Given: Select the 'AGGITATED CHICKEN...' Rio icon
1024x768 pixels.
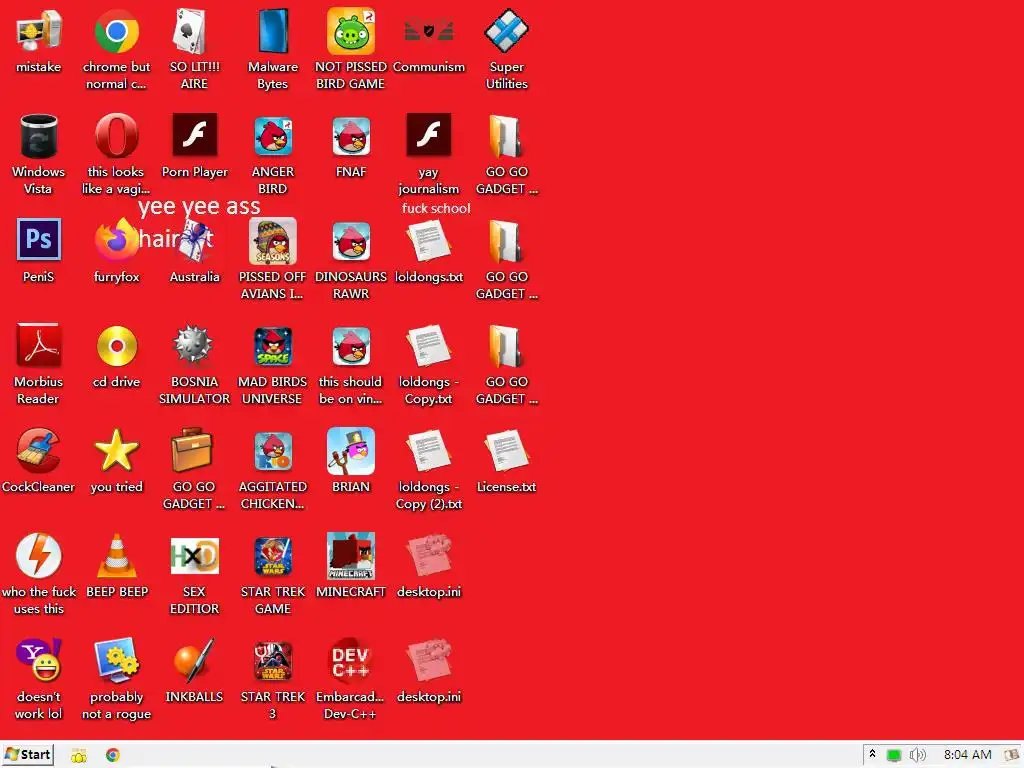Looking at the screenshot, I should (x=272, y=451).
